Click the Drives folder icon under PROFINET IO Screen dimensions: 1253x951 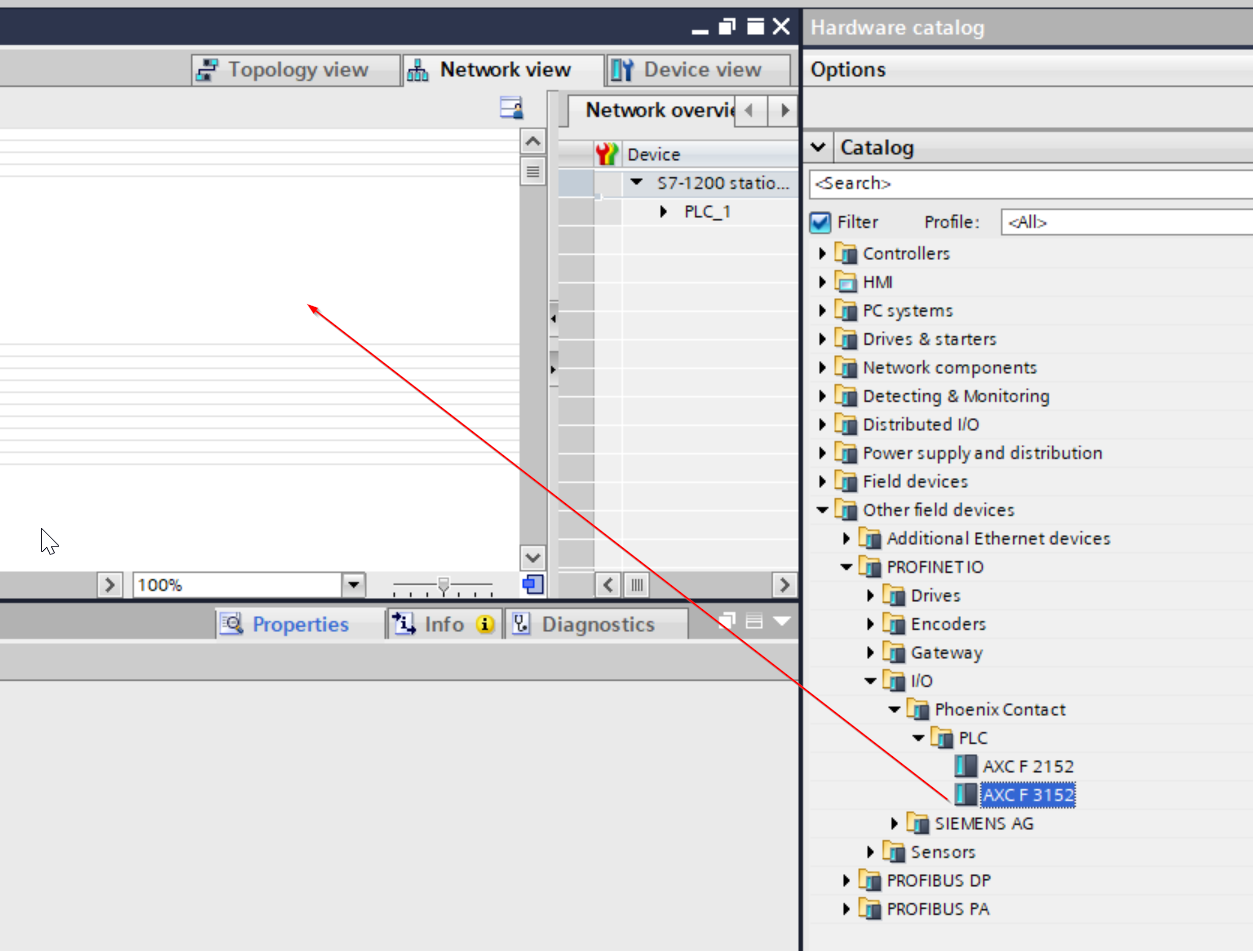[894, 595]
